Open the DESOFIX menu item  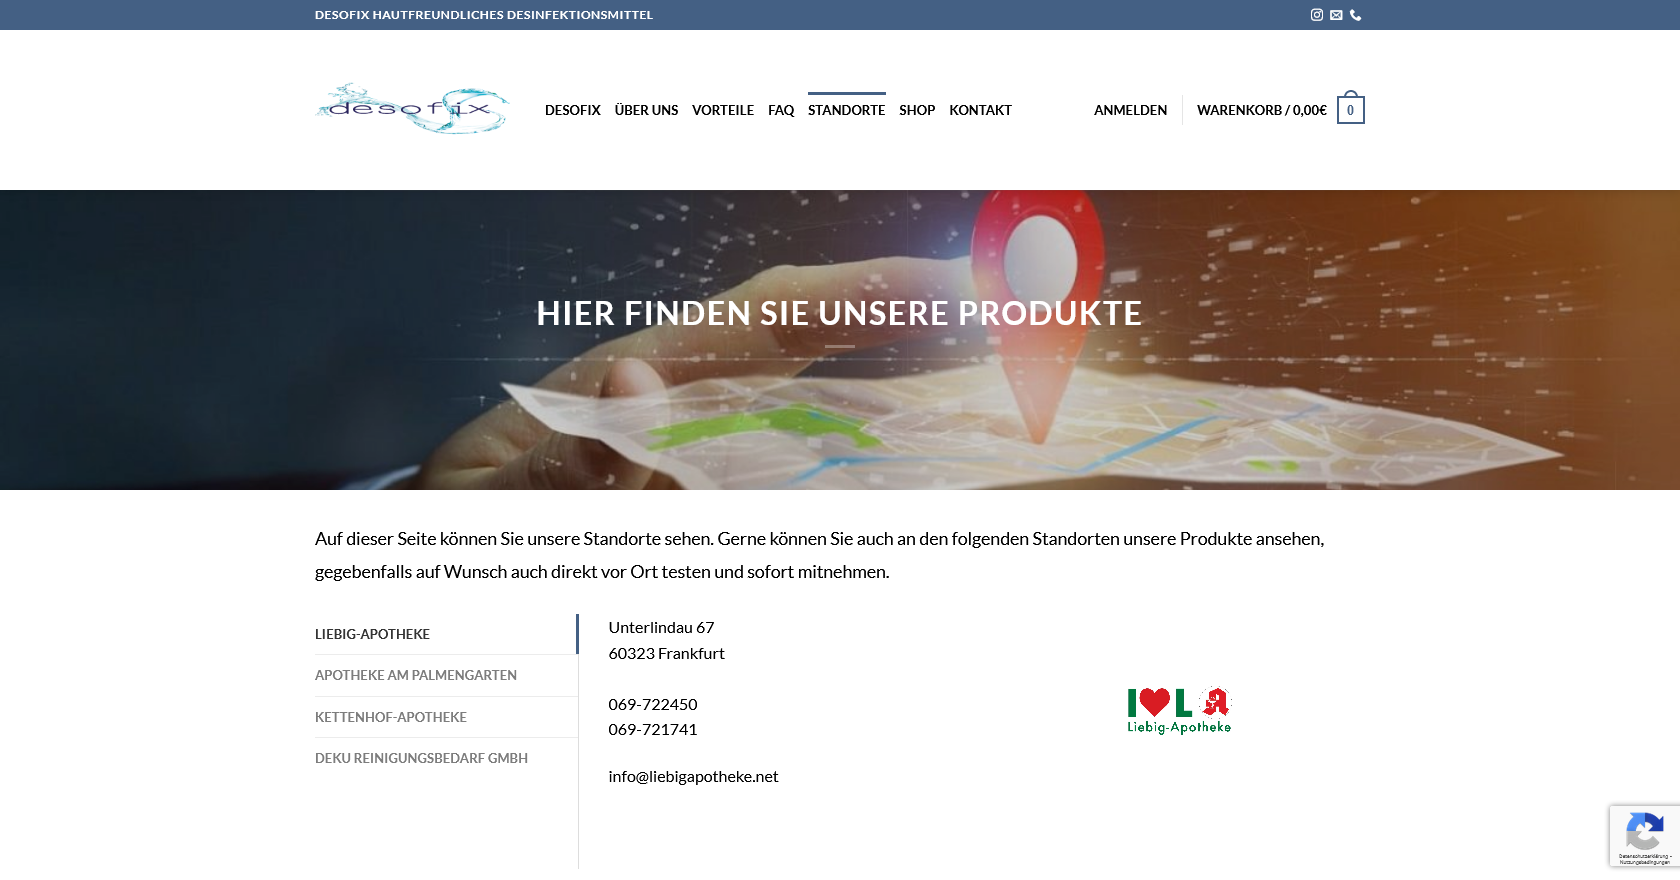point(572,110)
